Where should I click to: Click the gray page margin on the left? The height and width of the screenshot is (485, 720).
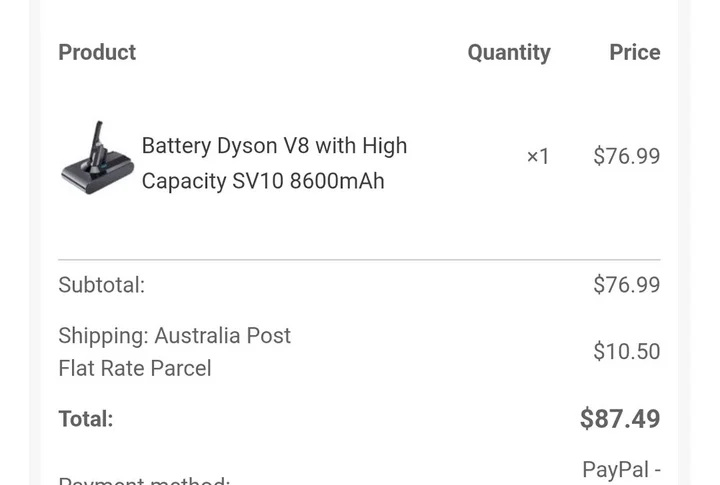[x=14, y=240]
